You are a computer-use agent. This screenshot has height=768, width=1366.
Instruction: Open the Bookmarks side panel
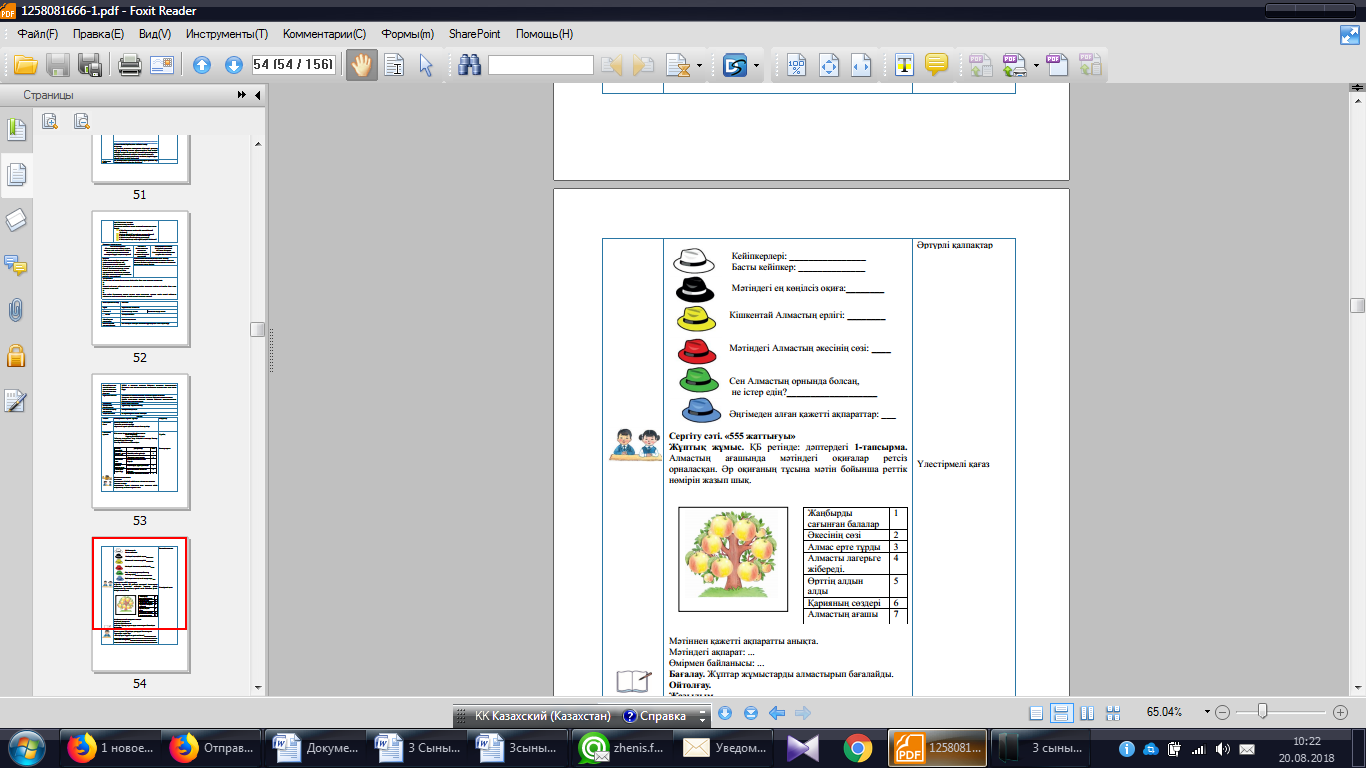17,130
